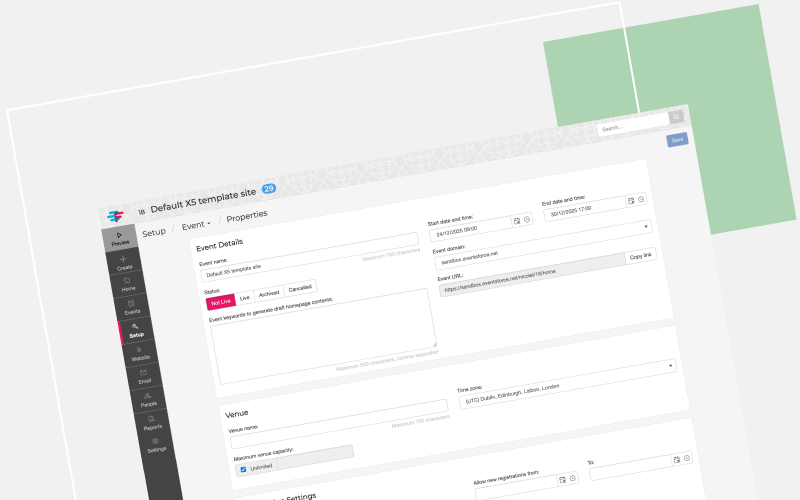Set event status to Archived

click(x=269, y=294)
